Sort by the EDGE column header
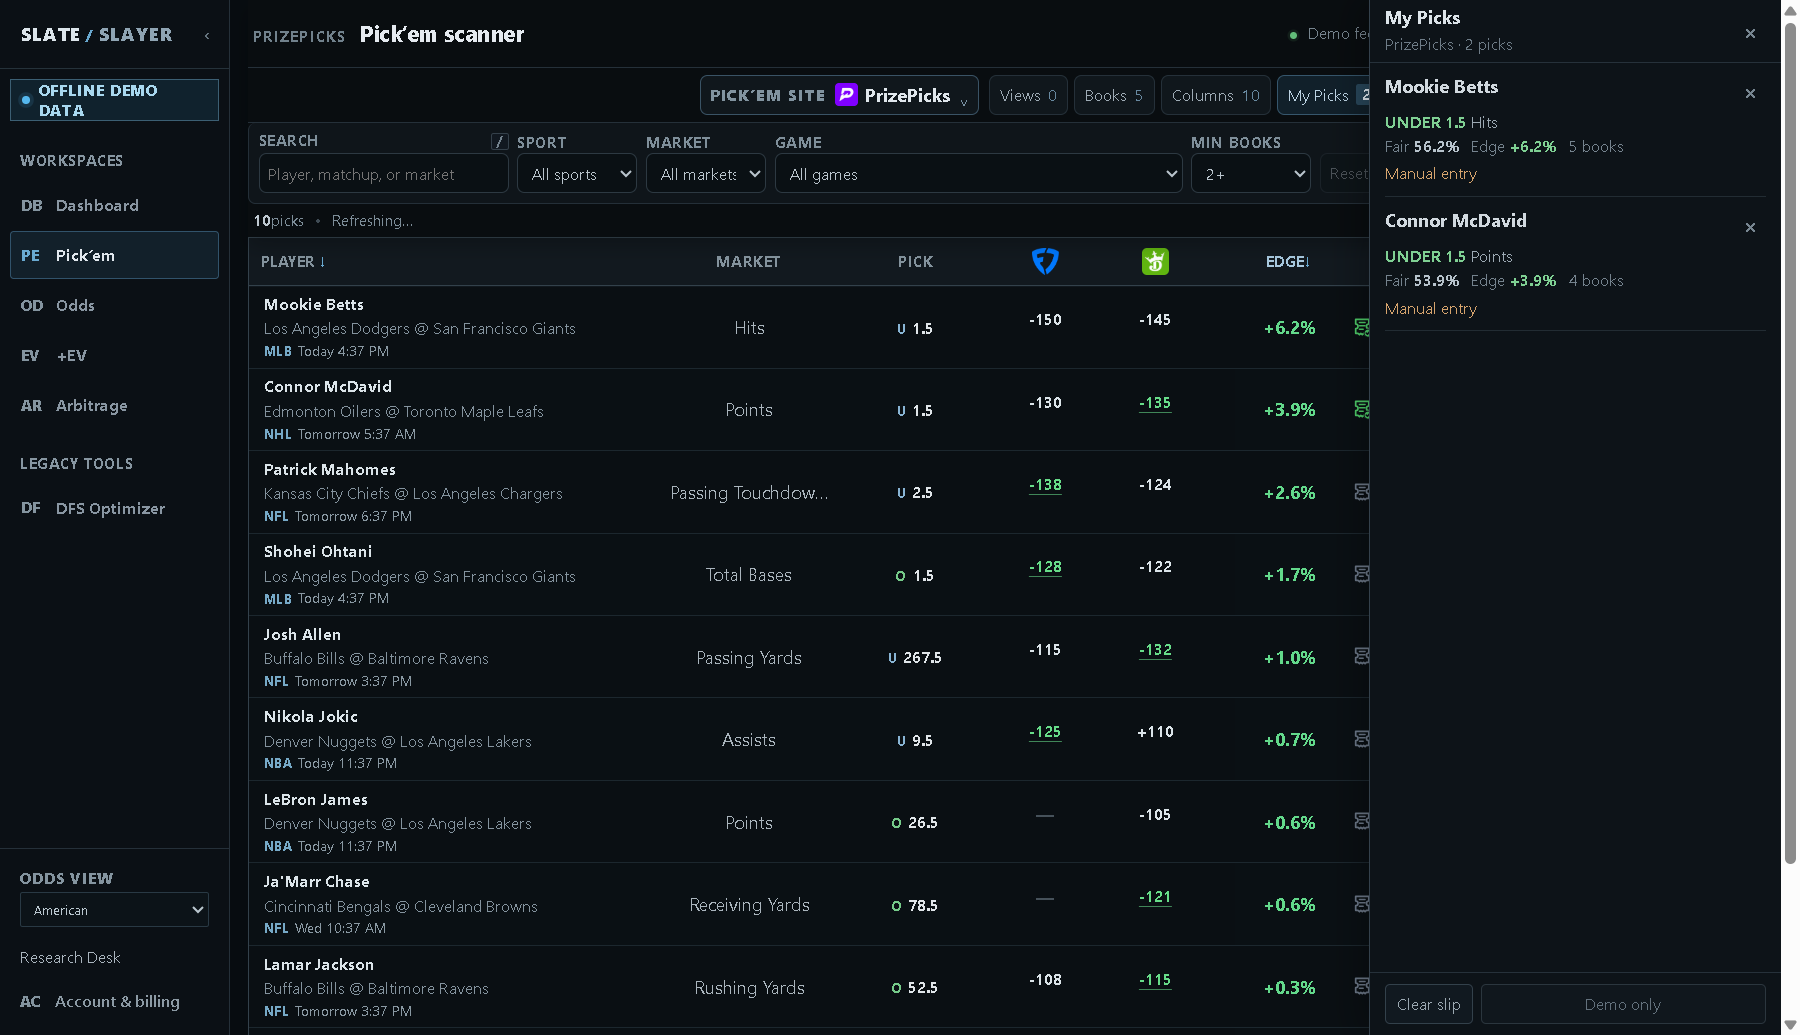This screenshot has height=1035, width=1800. click(x=1287, y=261)
